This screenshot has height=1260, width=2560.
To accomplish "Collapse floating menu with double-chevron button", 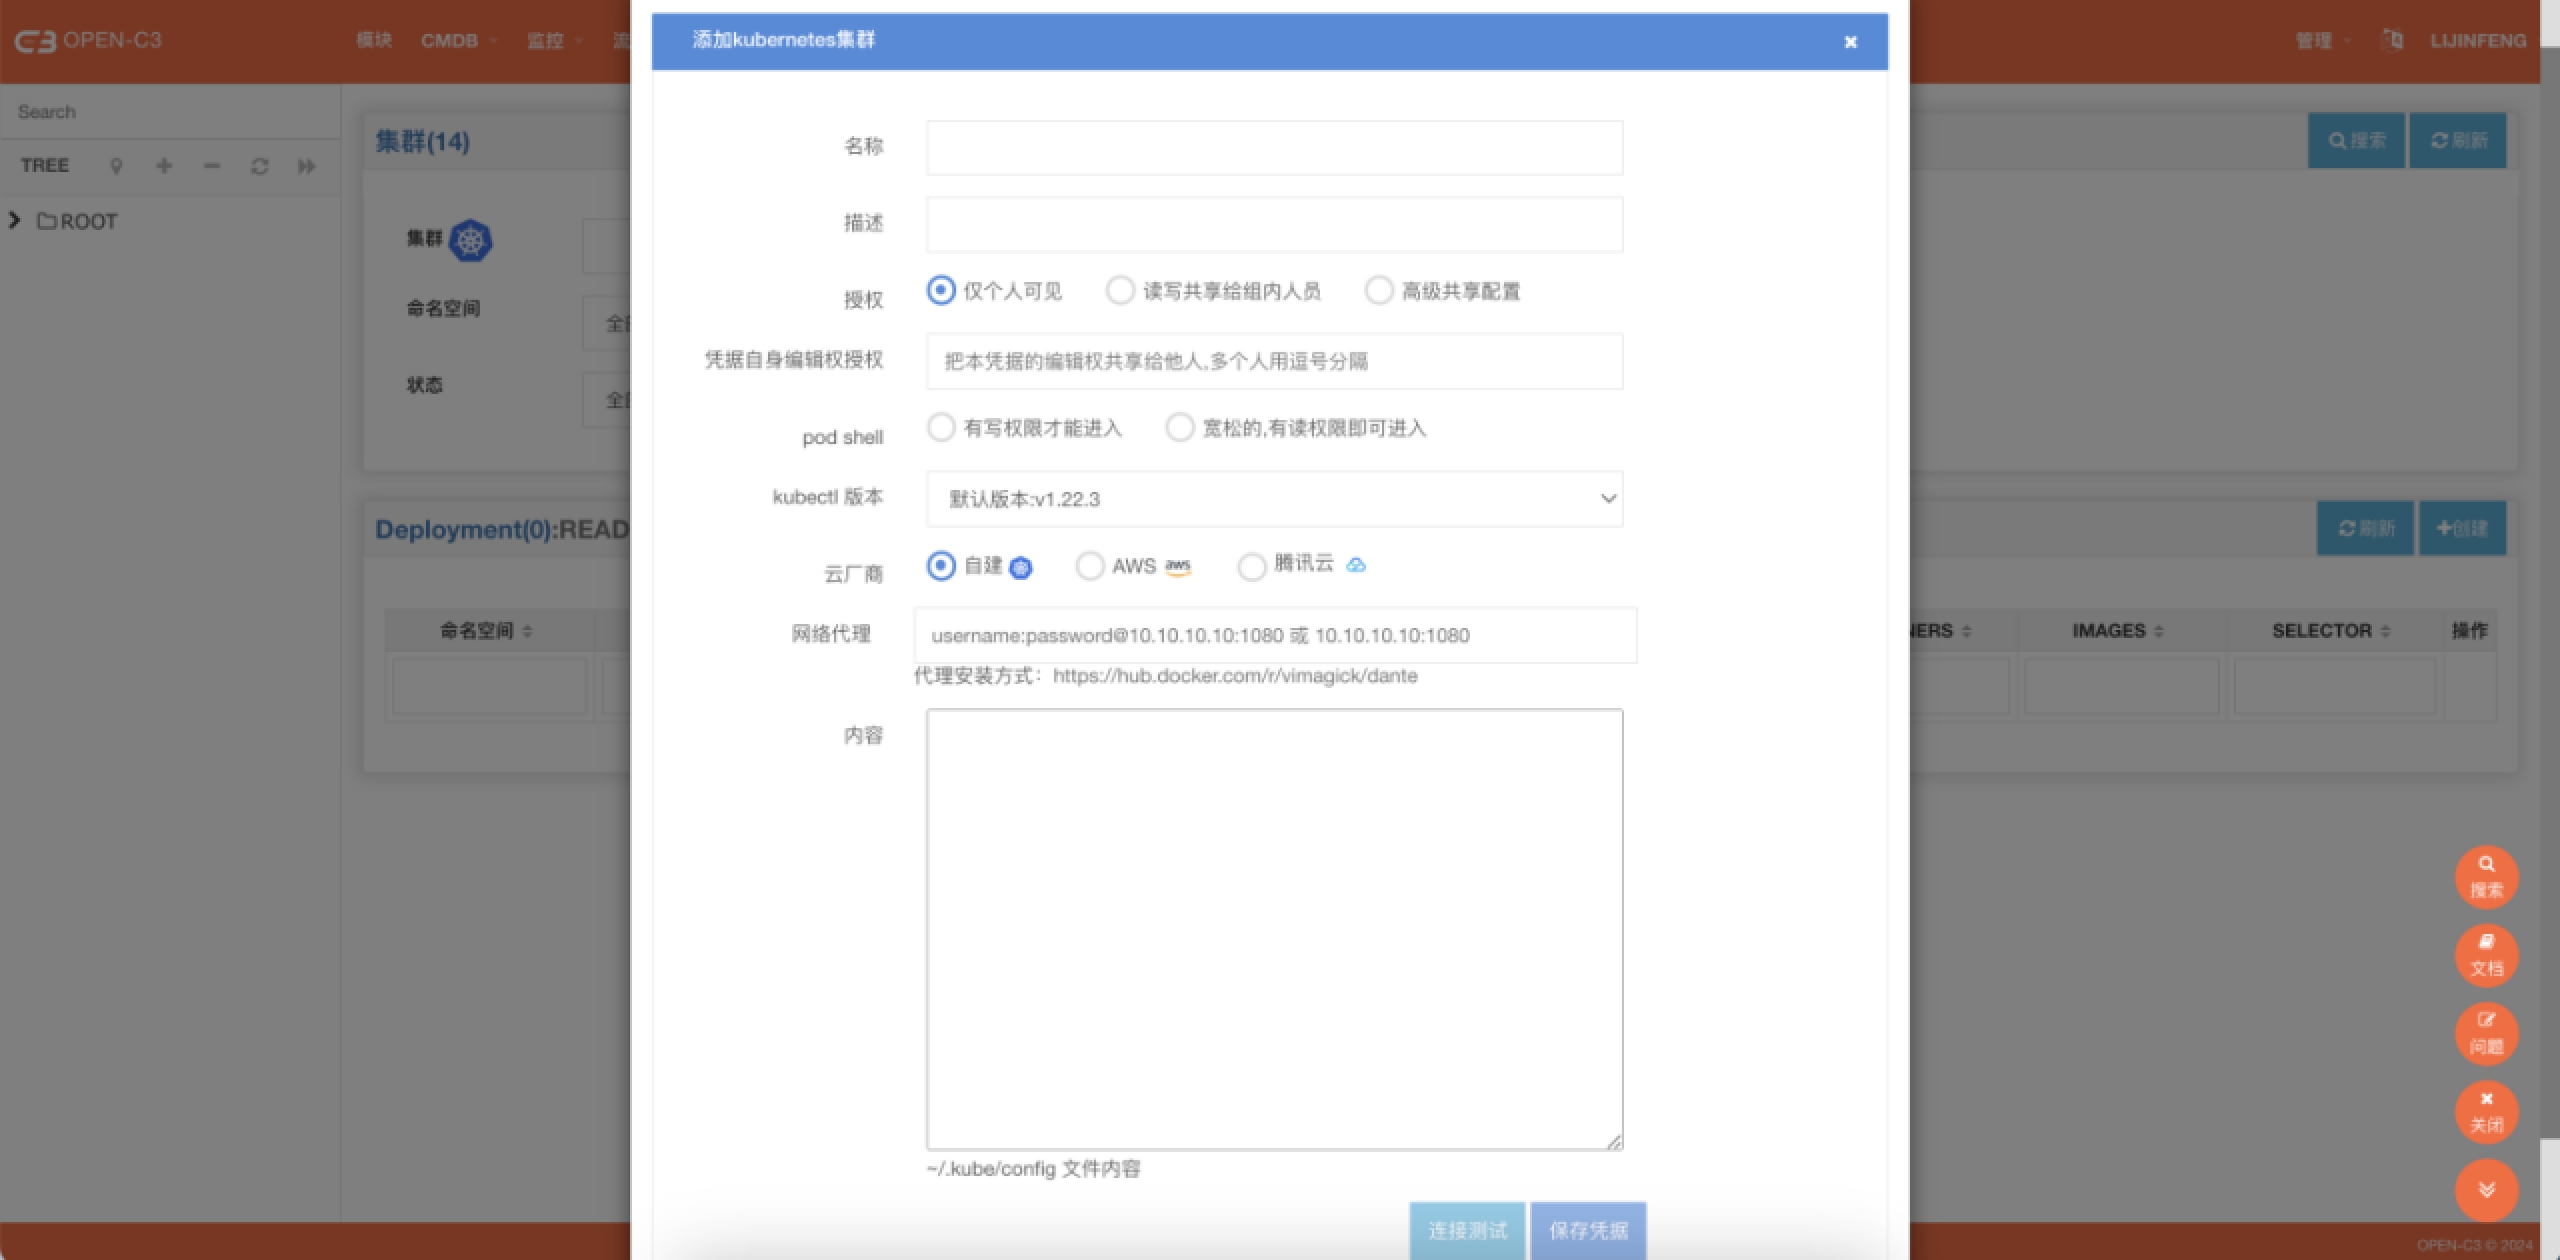I will [2486, 1189].
